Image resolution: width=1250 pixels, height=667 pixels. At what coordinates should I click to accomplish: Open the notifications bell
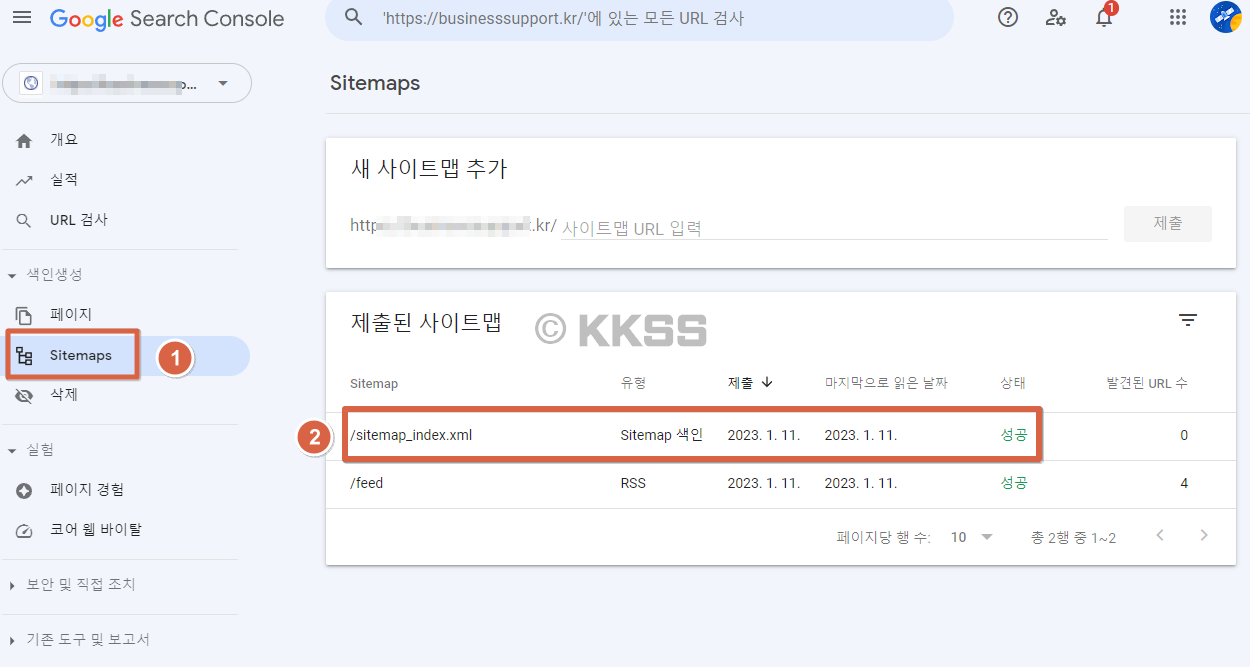[x=1103, y=17]
